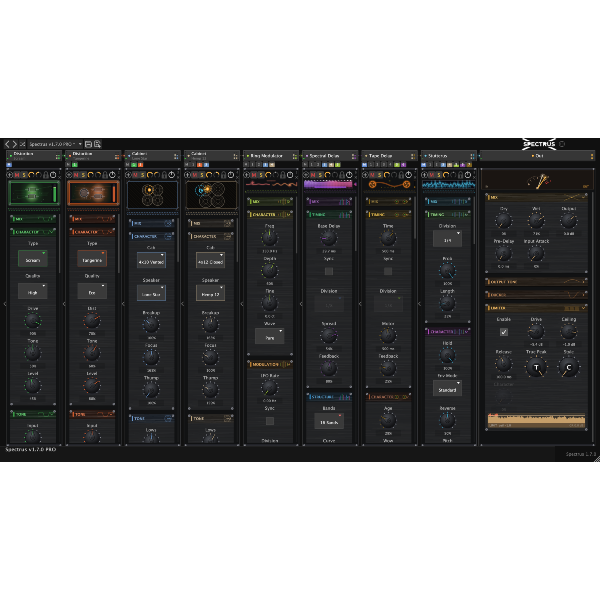Click the Style C knob button
This screenshot has height=600, width=600.
click(x=569, y=367)
